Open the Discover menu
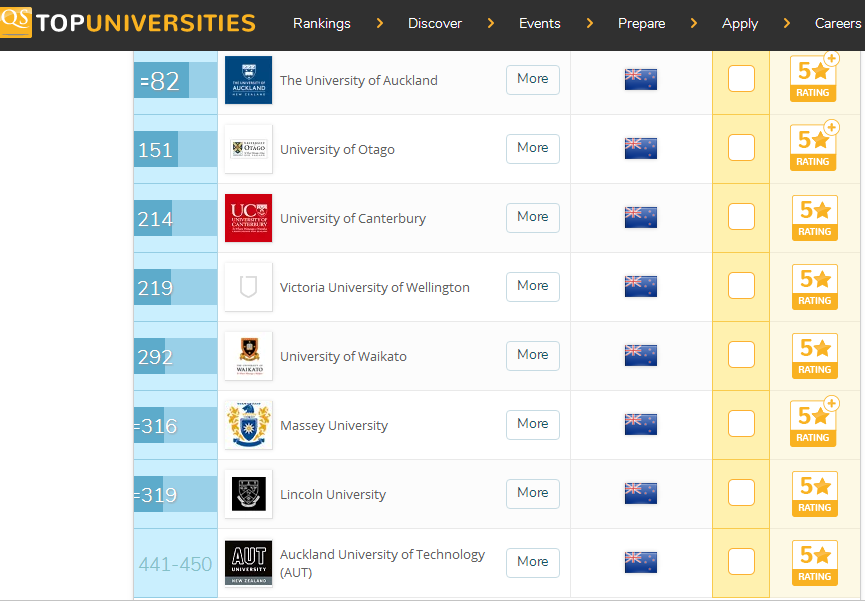Screen dimensions: 865x601 [x=434, y=23]
